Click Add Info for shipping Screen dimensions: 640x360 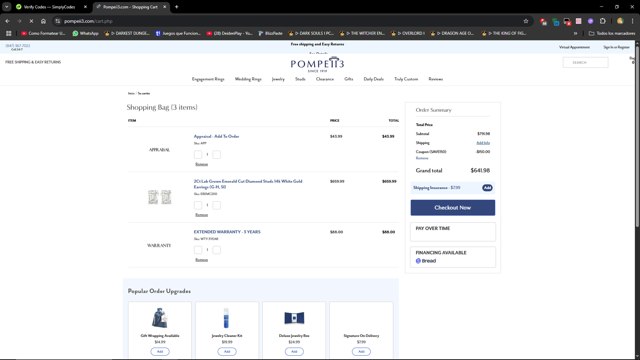pyautogui.click(x=483, y=143)
